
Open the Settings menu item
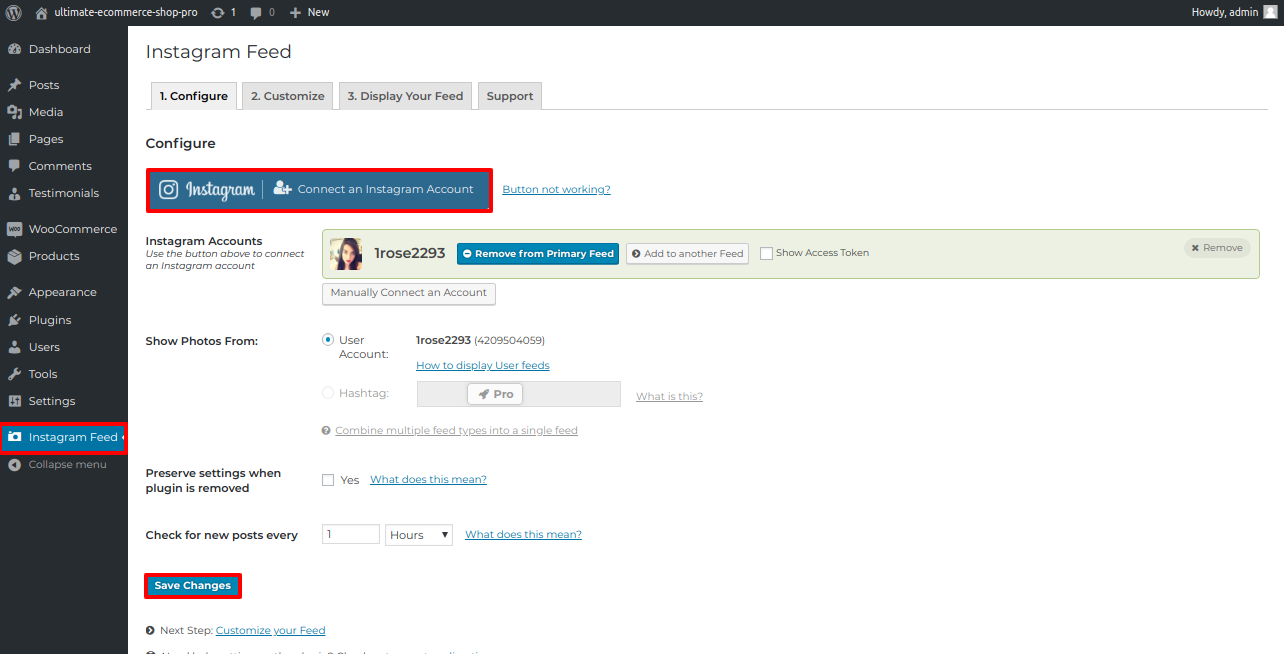[x=64, y=401]
